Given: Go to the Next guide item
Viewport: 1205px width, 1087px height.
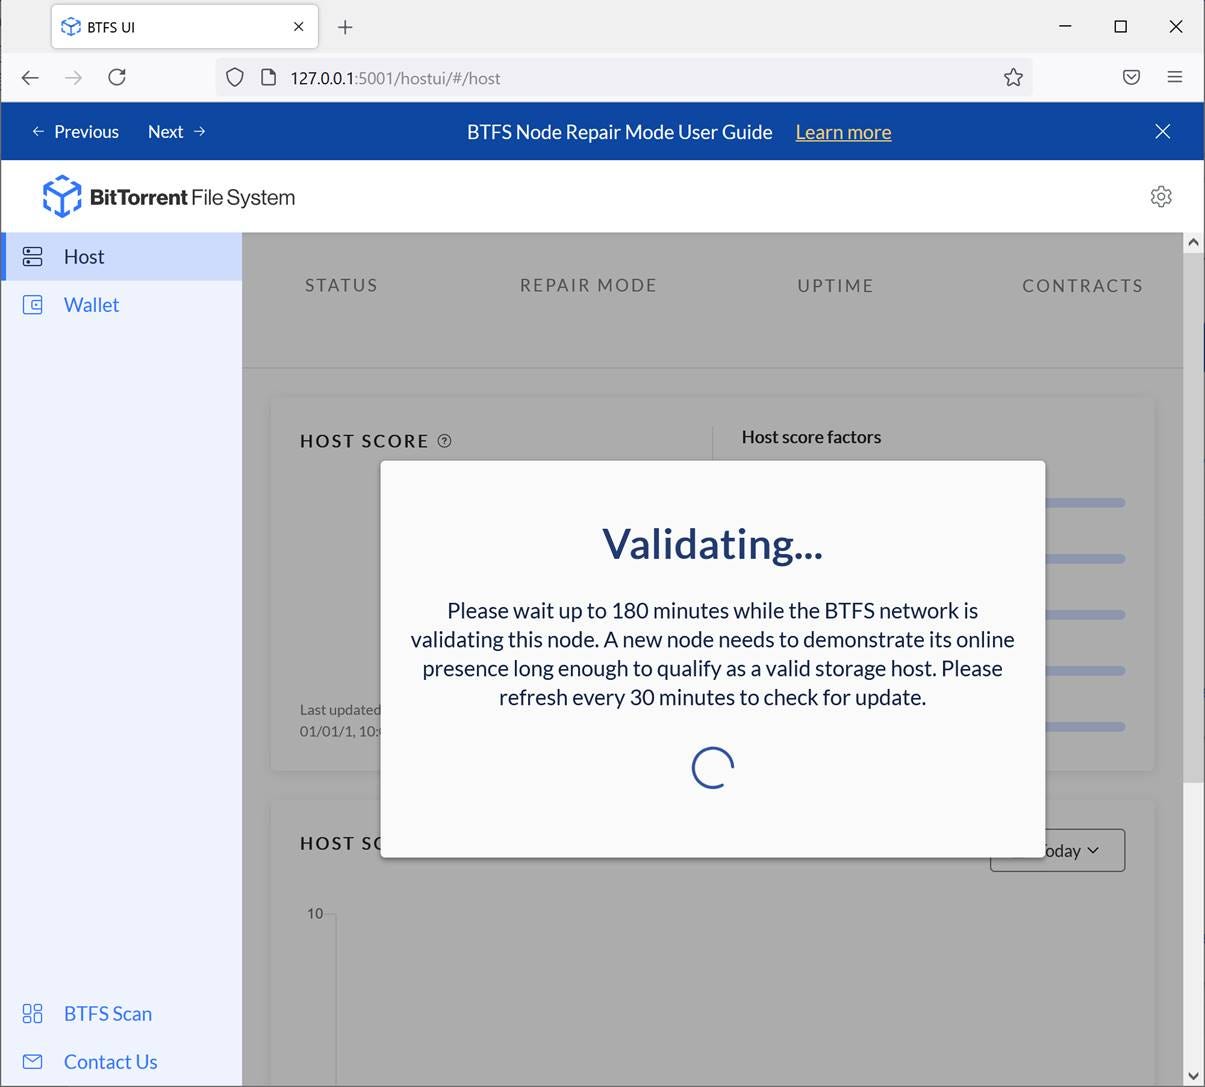Looking at the screenshot, I should [177, 132].
